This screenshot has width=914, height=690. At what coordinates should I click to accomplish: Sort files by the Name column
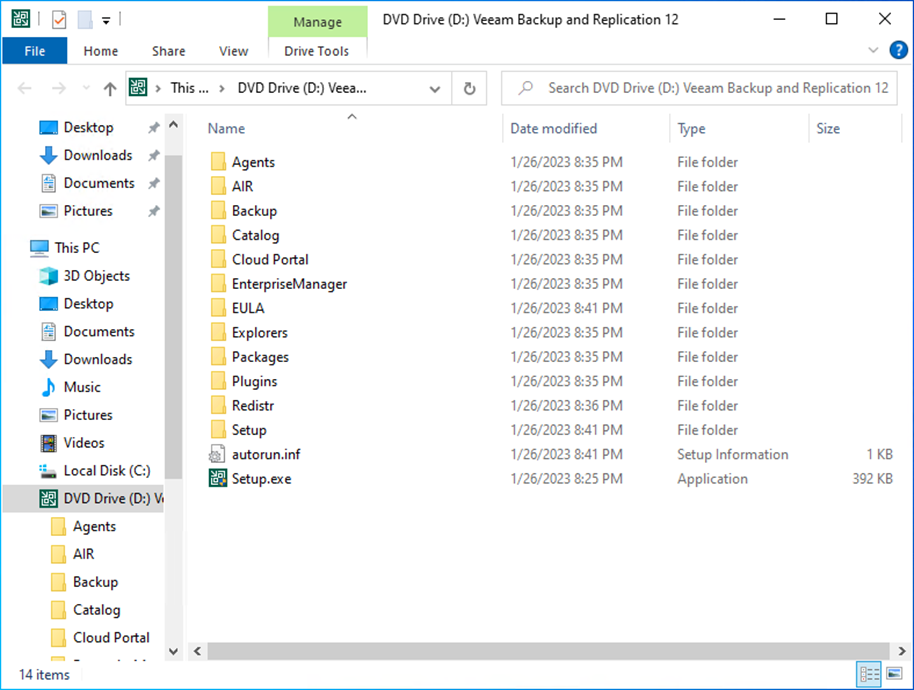[227, 128]
